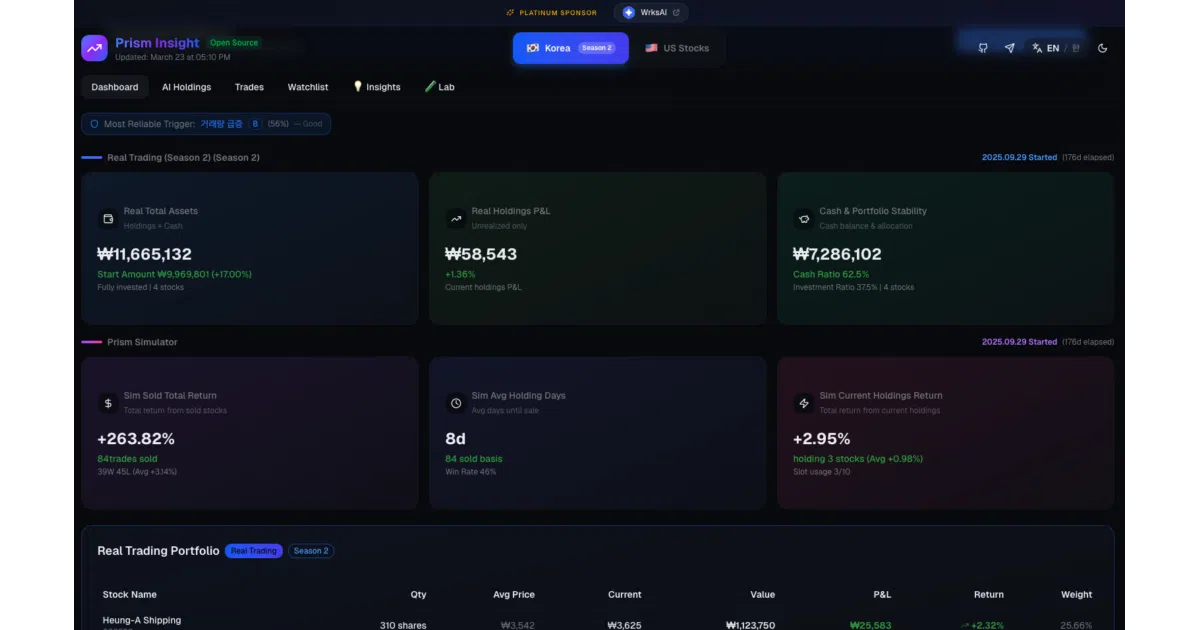Select the Korea Season 2 market

click(571, 48)
